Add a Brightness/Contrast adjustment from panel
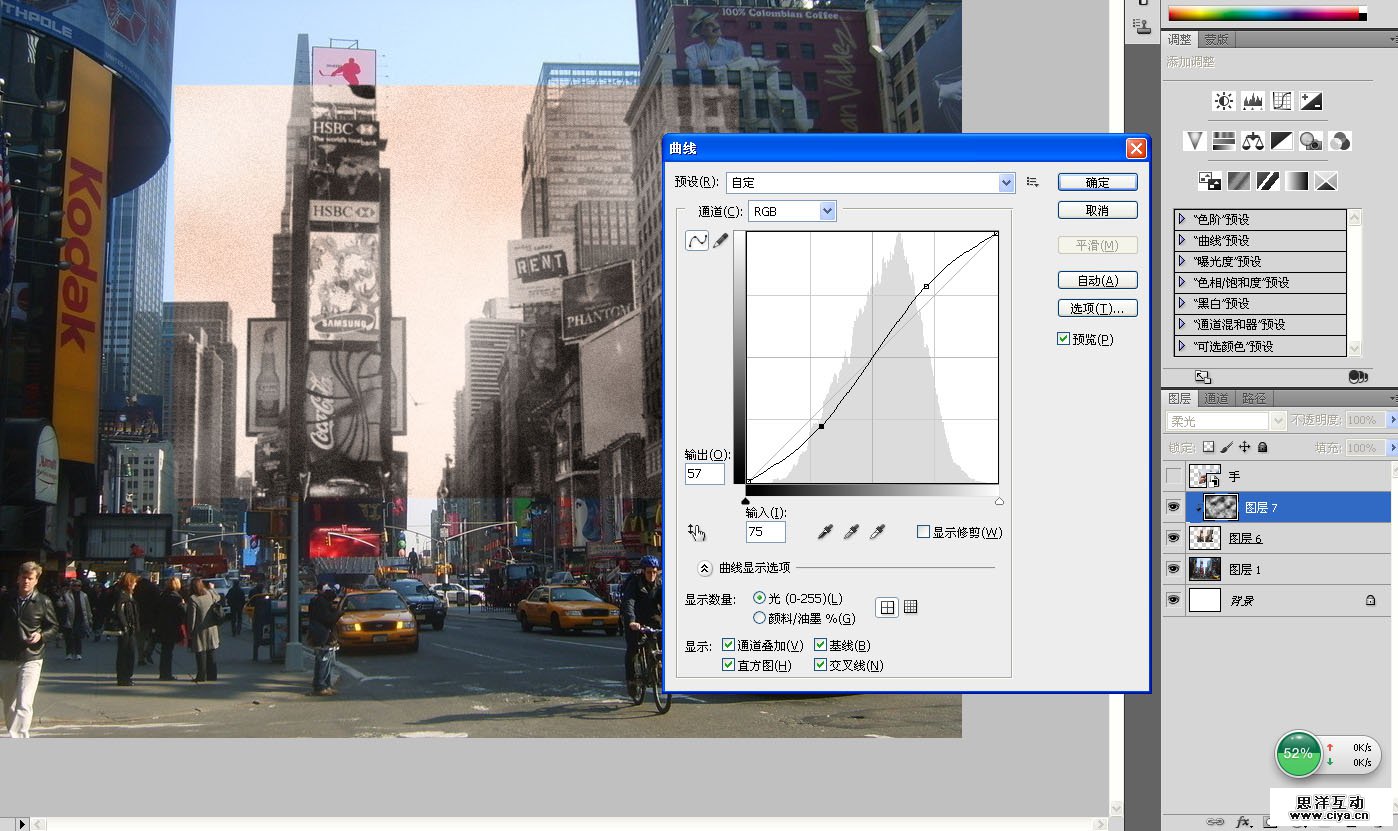 pos(1224,101)
